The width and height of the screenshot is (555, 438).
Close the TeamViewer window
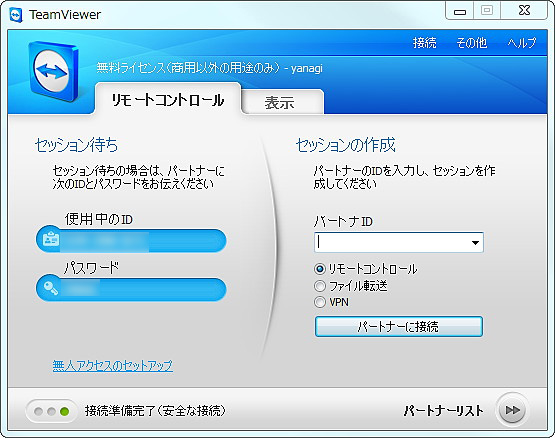524,11
